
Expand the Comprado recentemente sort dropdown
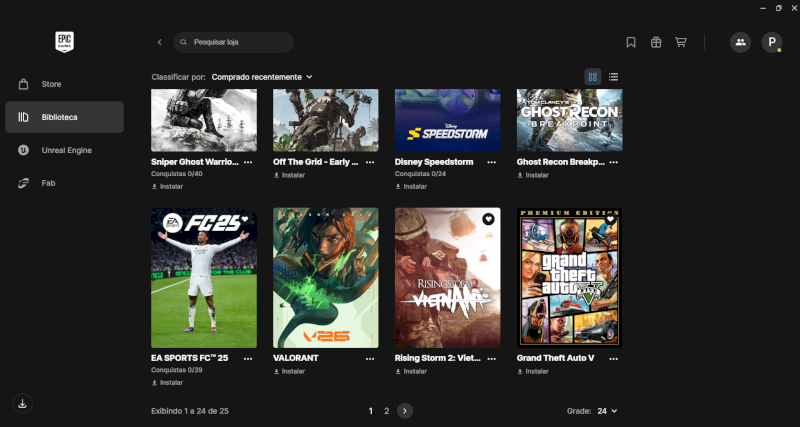coord(262,77)
